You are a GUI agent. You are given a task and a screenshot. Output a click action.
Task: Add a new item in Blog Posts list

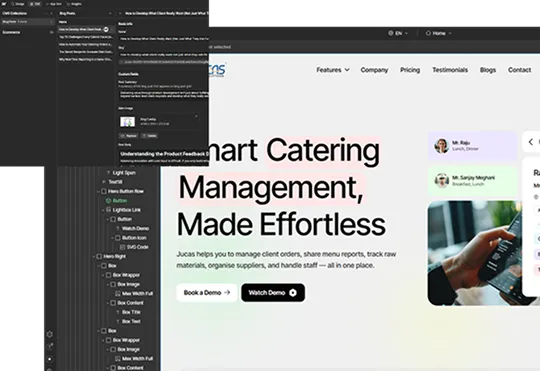[x=110, y=13]
